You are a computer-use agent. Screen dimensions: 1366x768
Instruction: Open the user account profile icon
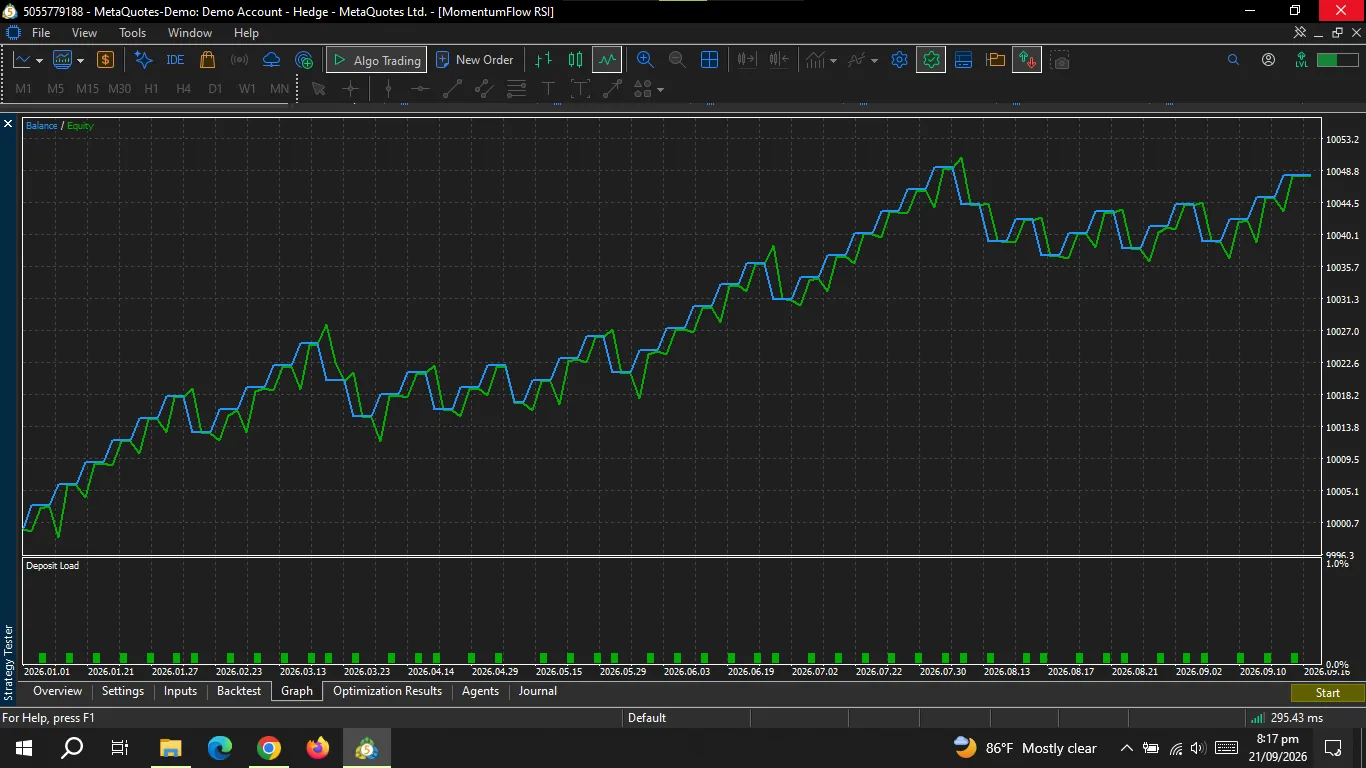1268,60
